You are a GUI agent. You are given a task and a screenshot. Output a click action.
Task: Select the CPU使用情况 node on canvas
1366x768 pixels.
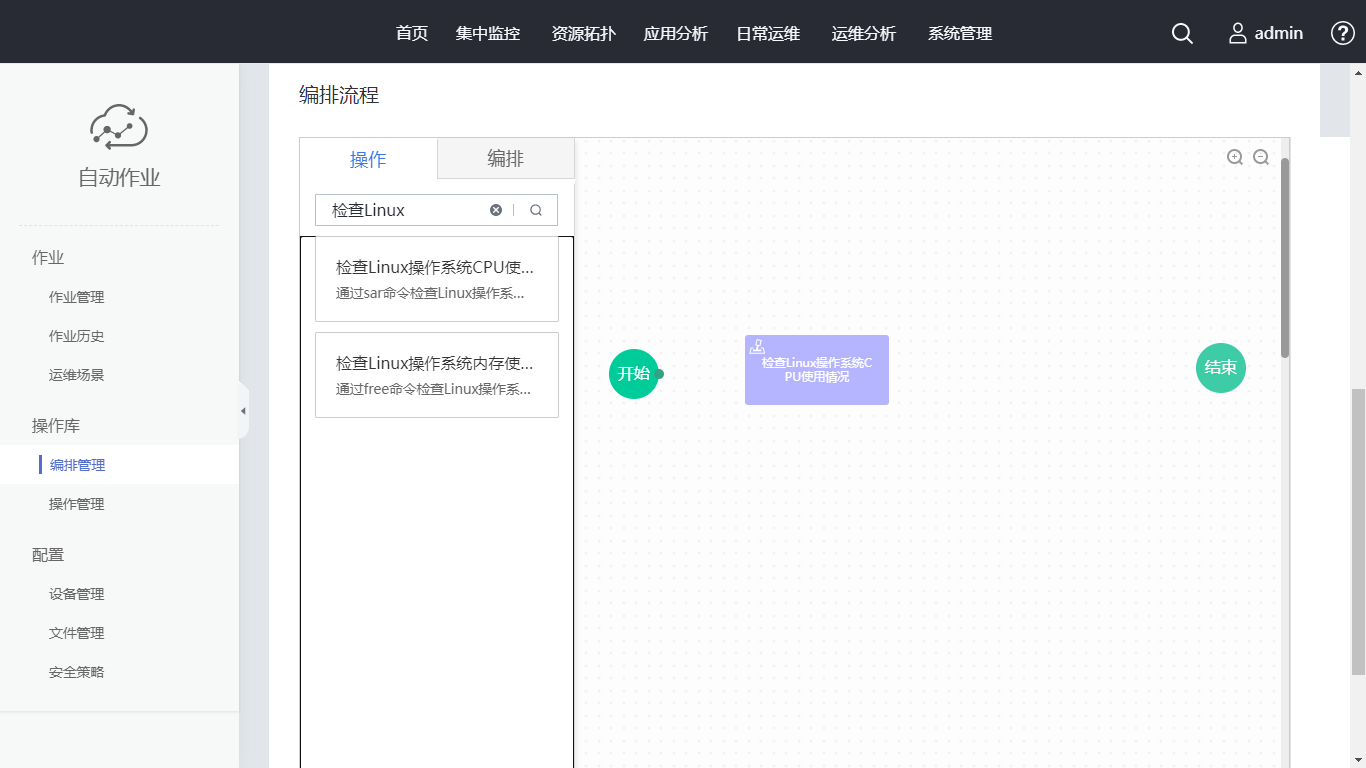816,370
